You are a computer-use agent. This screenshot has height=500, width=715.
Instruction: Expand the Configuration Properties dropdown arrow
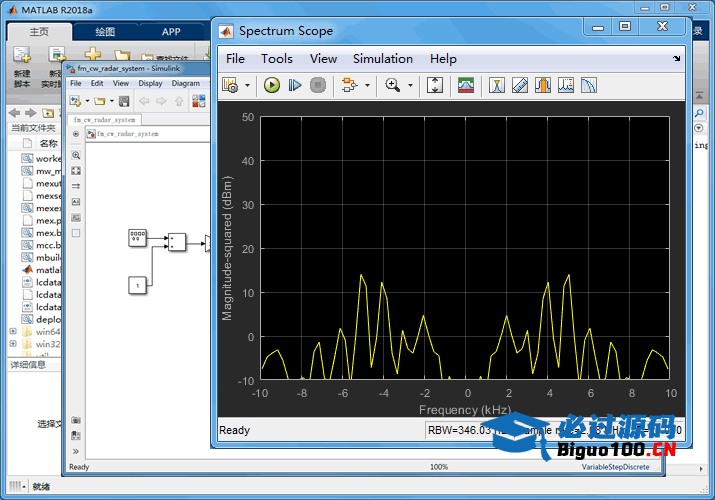click(247, 86)
